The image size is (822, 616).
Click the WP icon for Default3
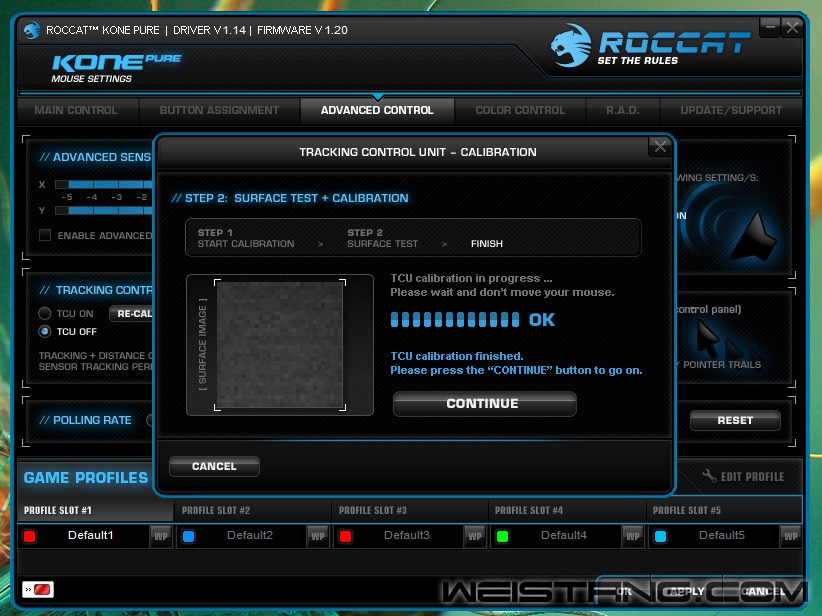click(x=475, y=536)
